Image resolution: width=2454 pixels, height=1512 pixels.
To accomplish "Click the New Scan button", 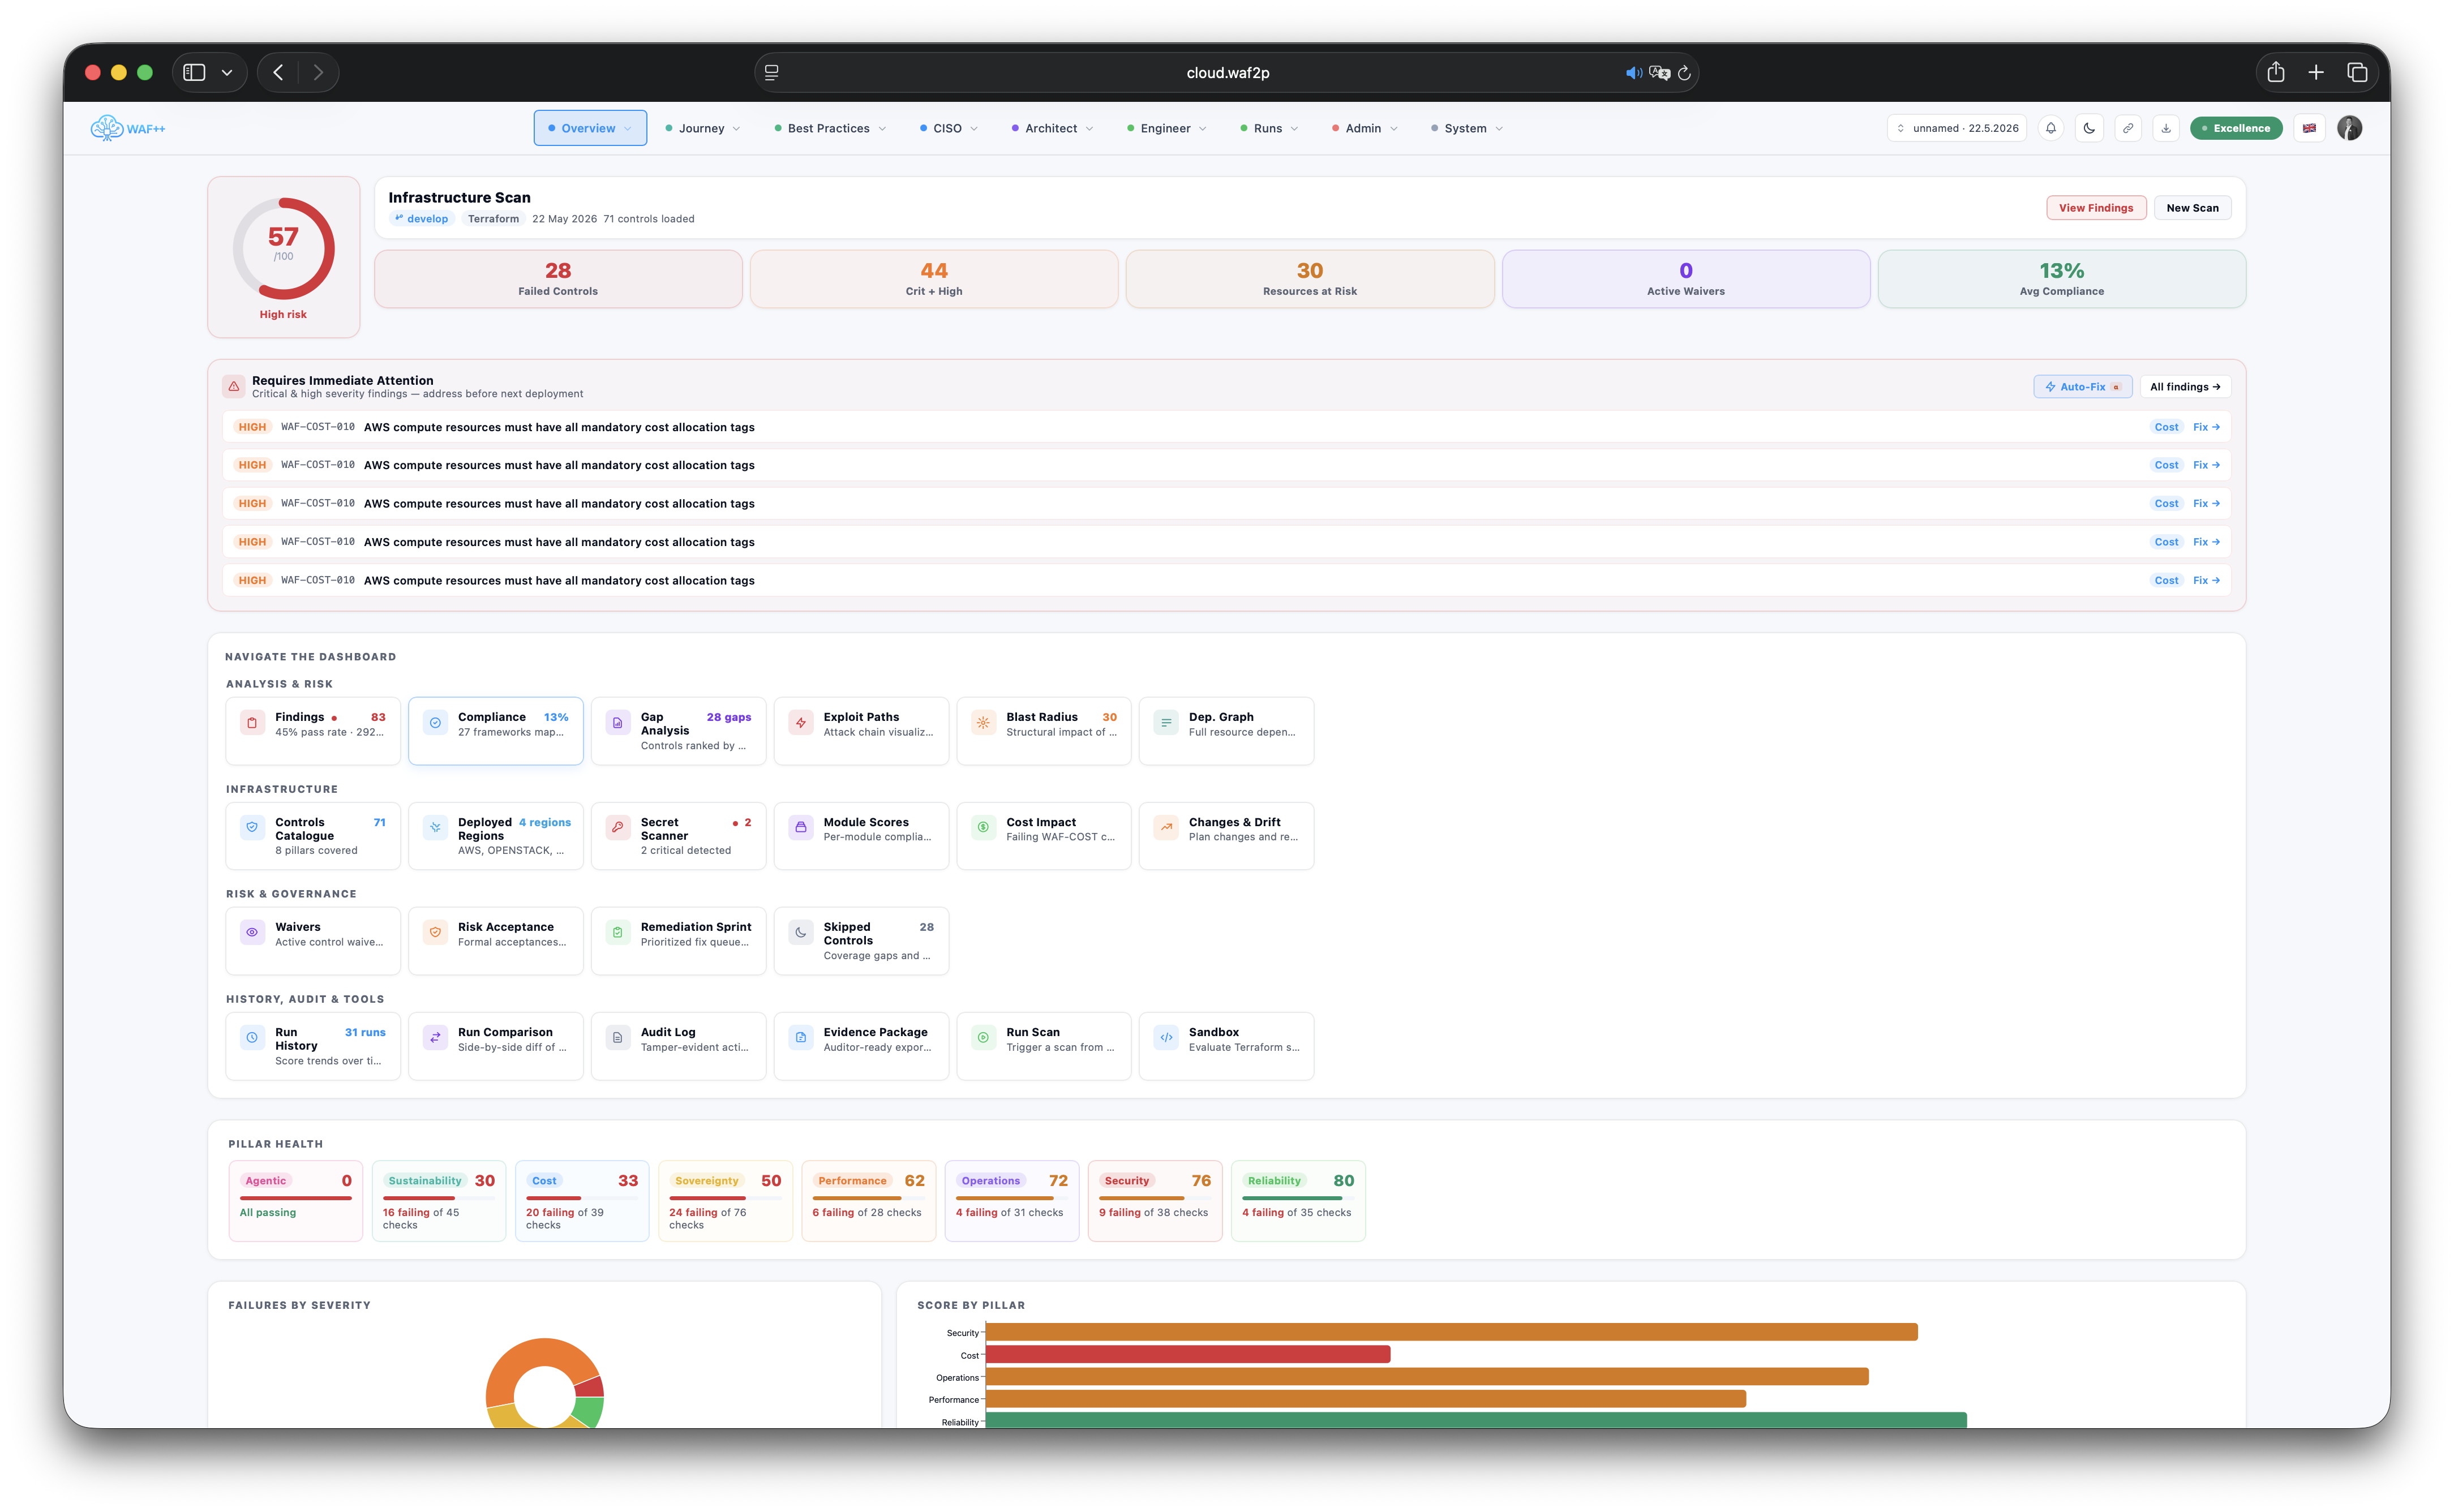I will click(x=2192, y=208).
